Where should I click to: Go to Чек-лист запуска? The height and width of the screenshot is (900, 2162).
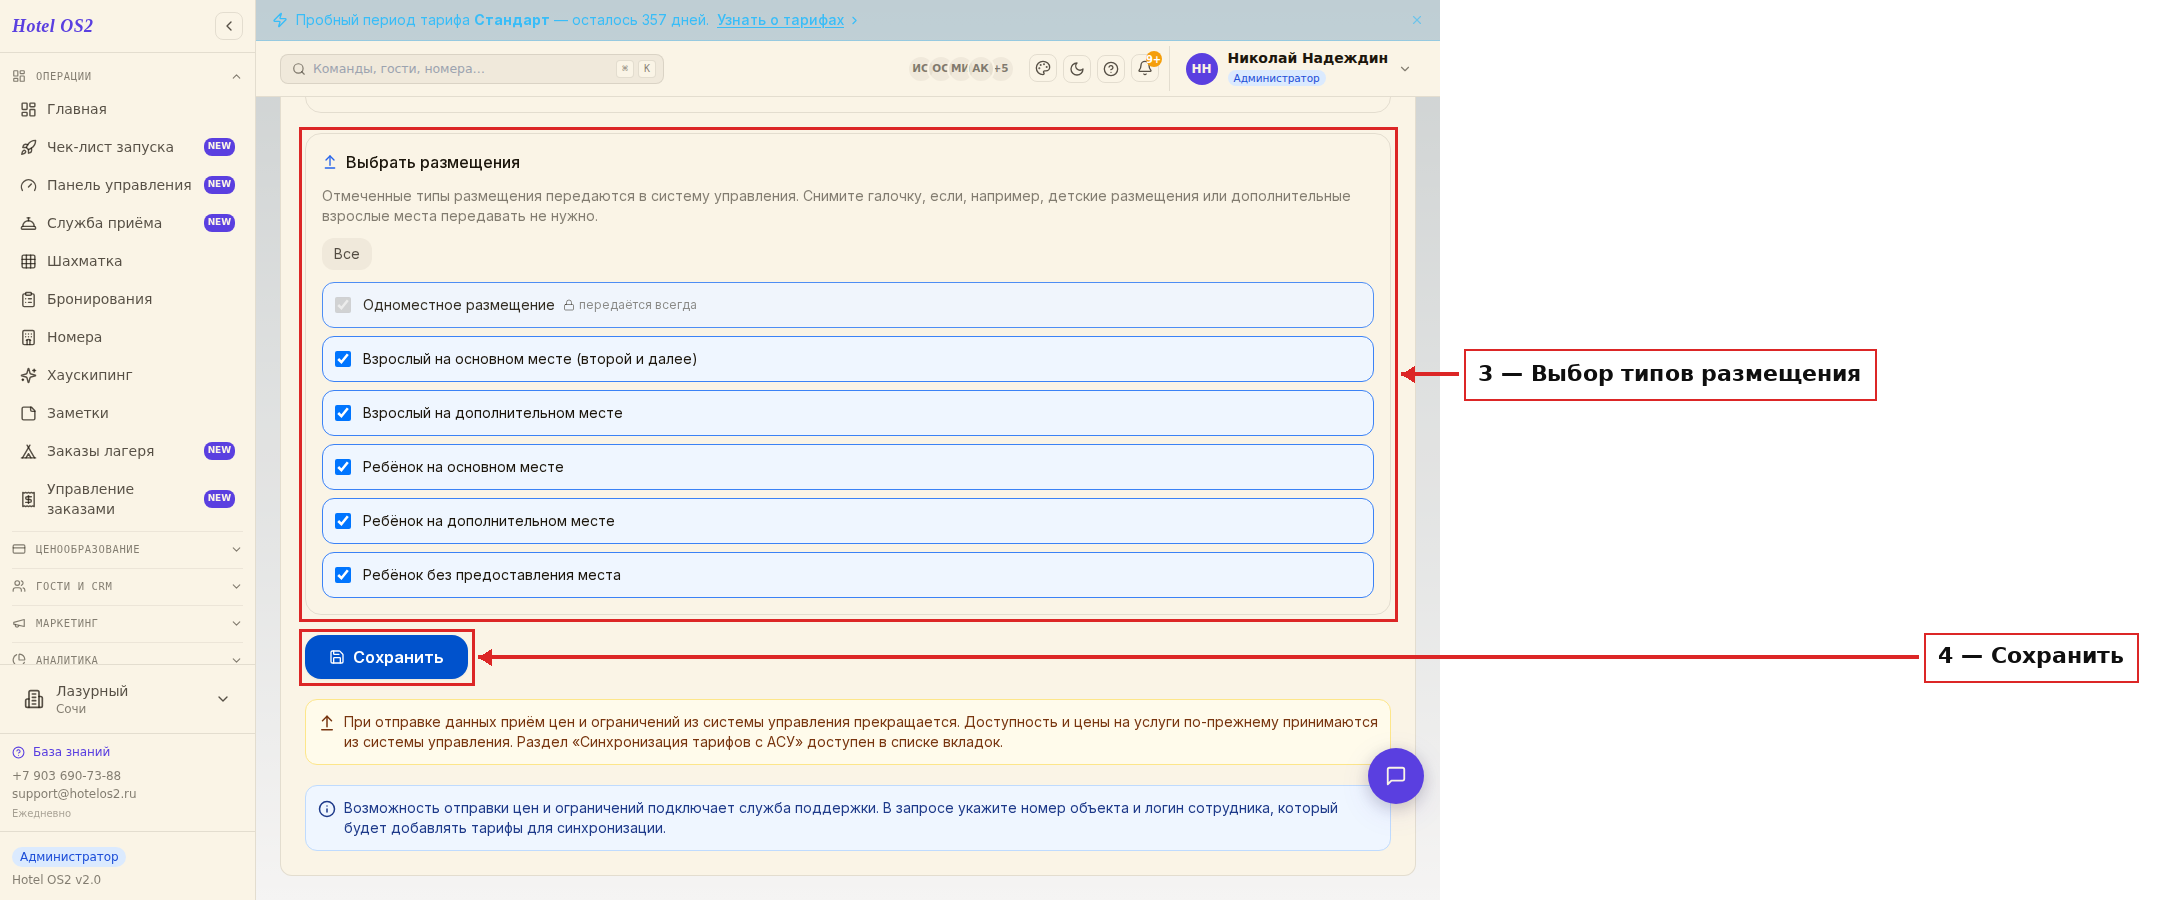(127, 147)
